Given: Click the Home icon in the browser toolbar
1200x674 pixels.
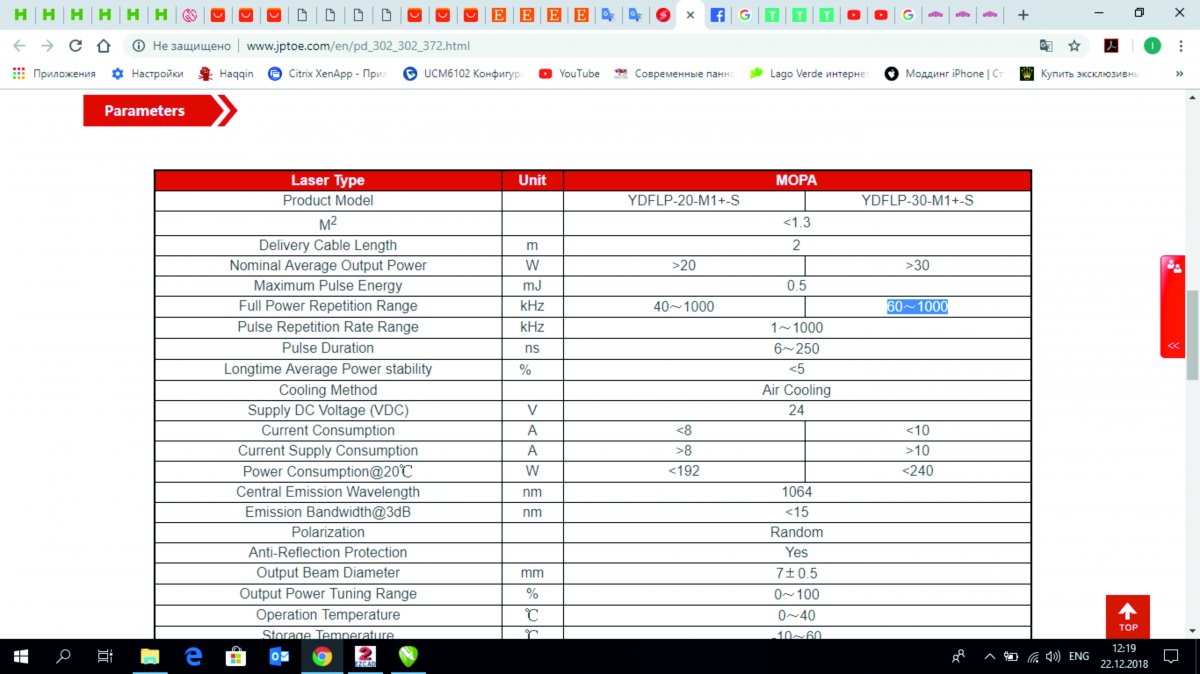Looking at the screenshot, I should pyautogui.click(x=103, y=46).
